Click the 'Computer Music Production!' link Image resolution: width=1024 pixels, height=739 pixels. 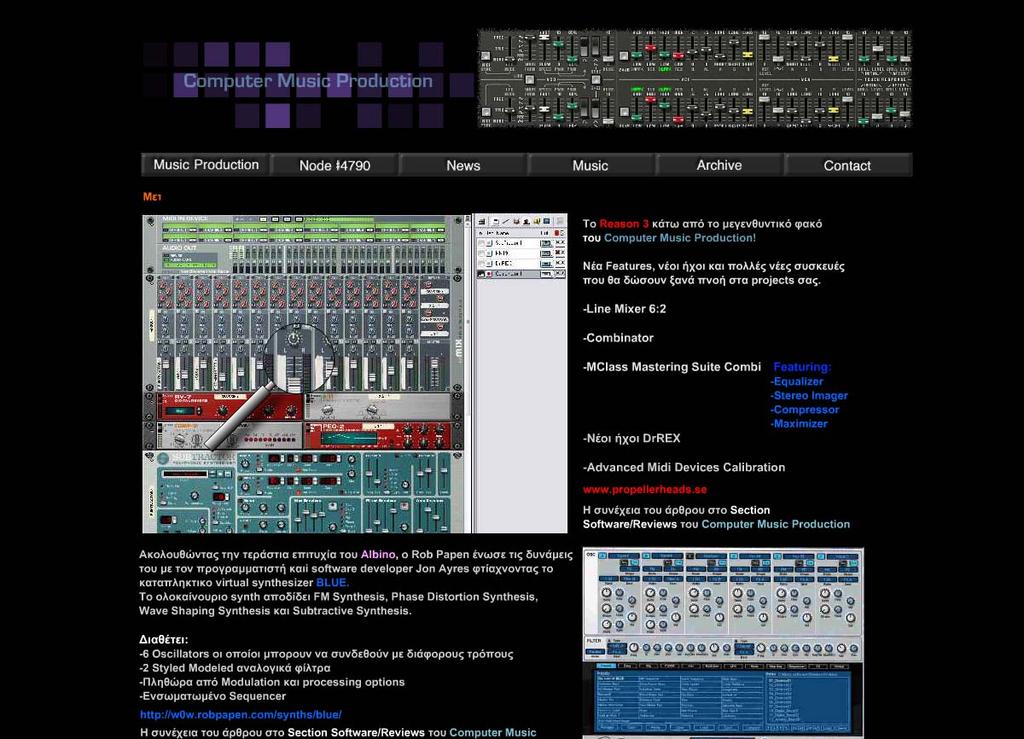[x=680, y=238]
